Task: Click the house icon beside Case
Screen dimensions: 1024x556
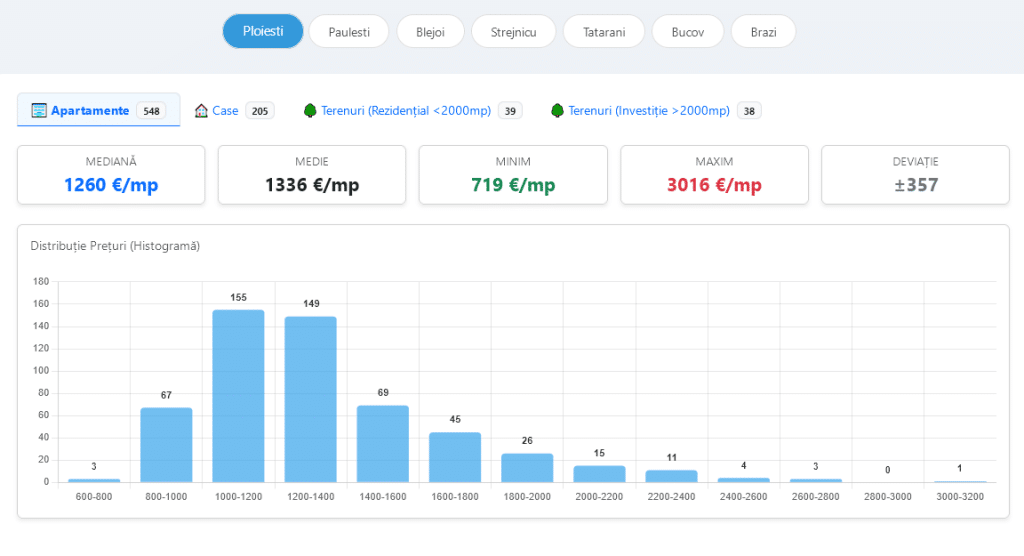Action: click(x=201, y=111)
